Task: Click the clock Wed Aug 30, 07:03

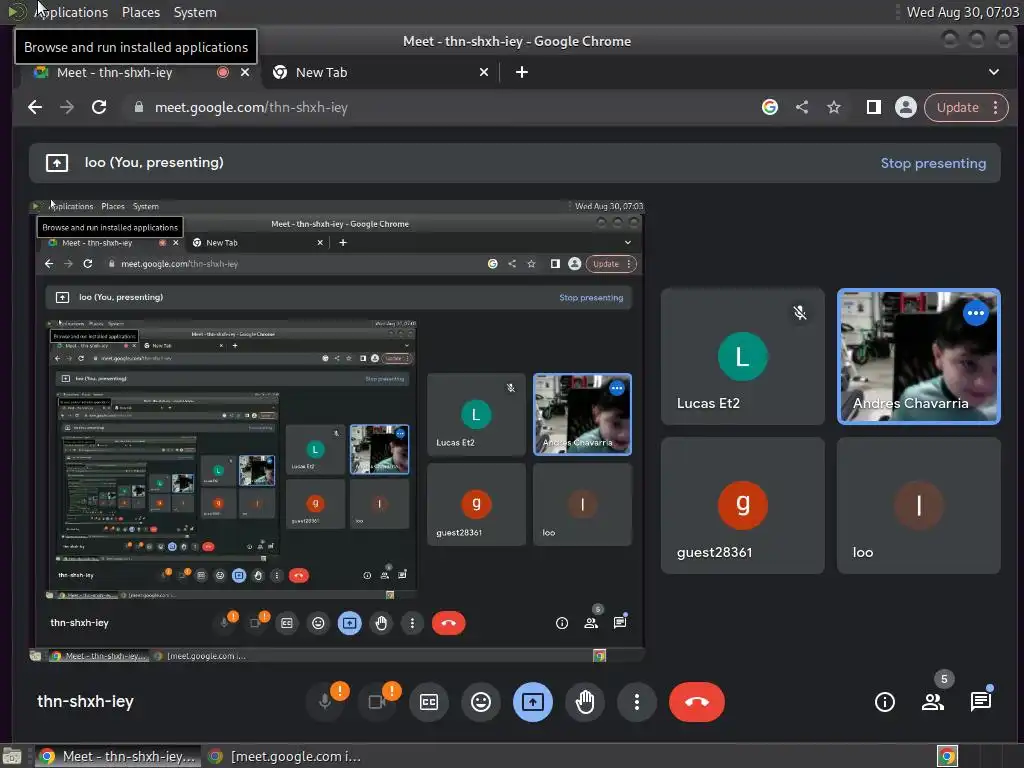Action: (x=963, y=12)
